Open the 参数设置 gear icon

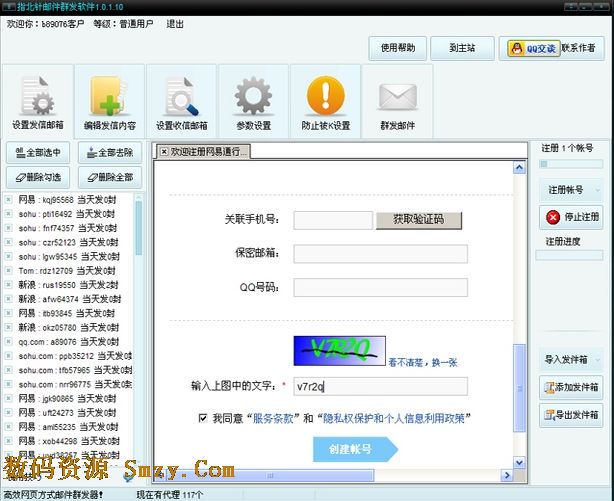[x=253, y=101]
